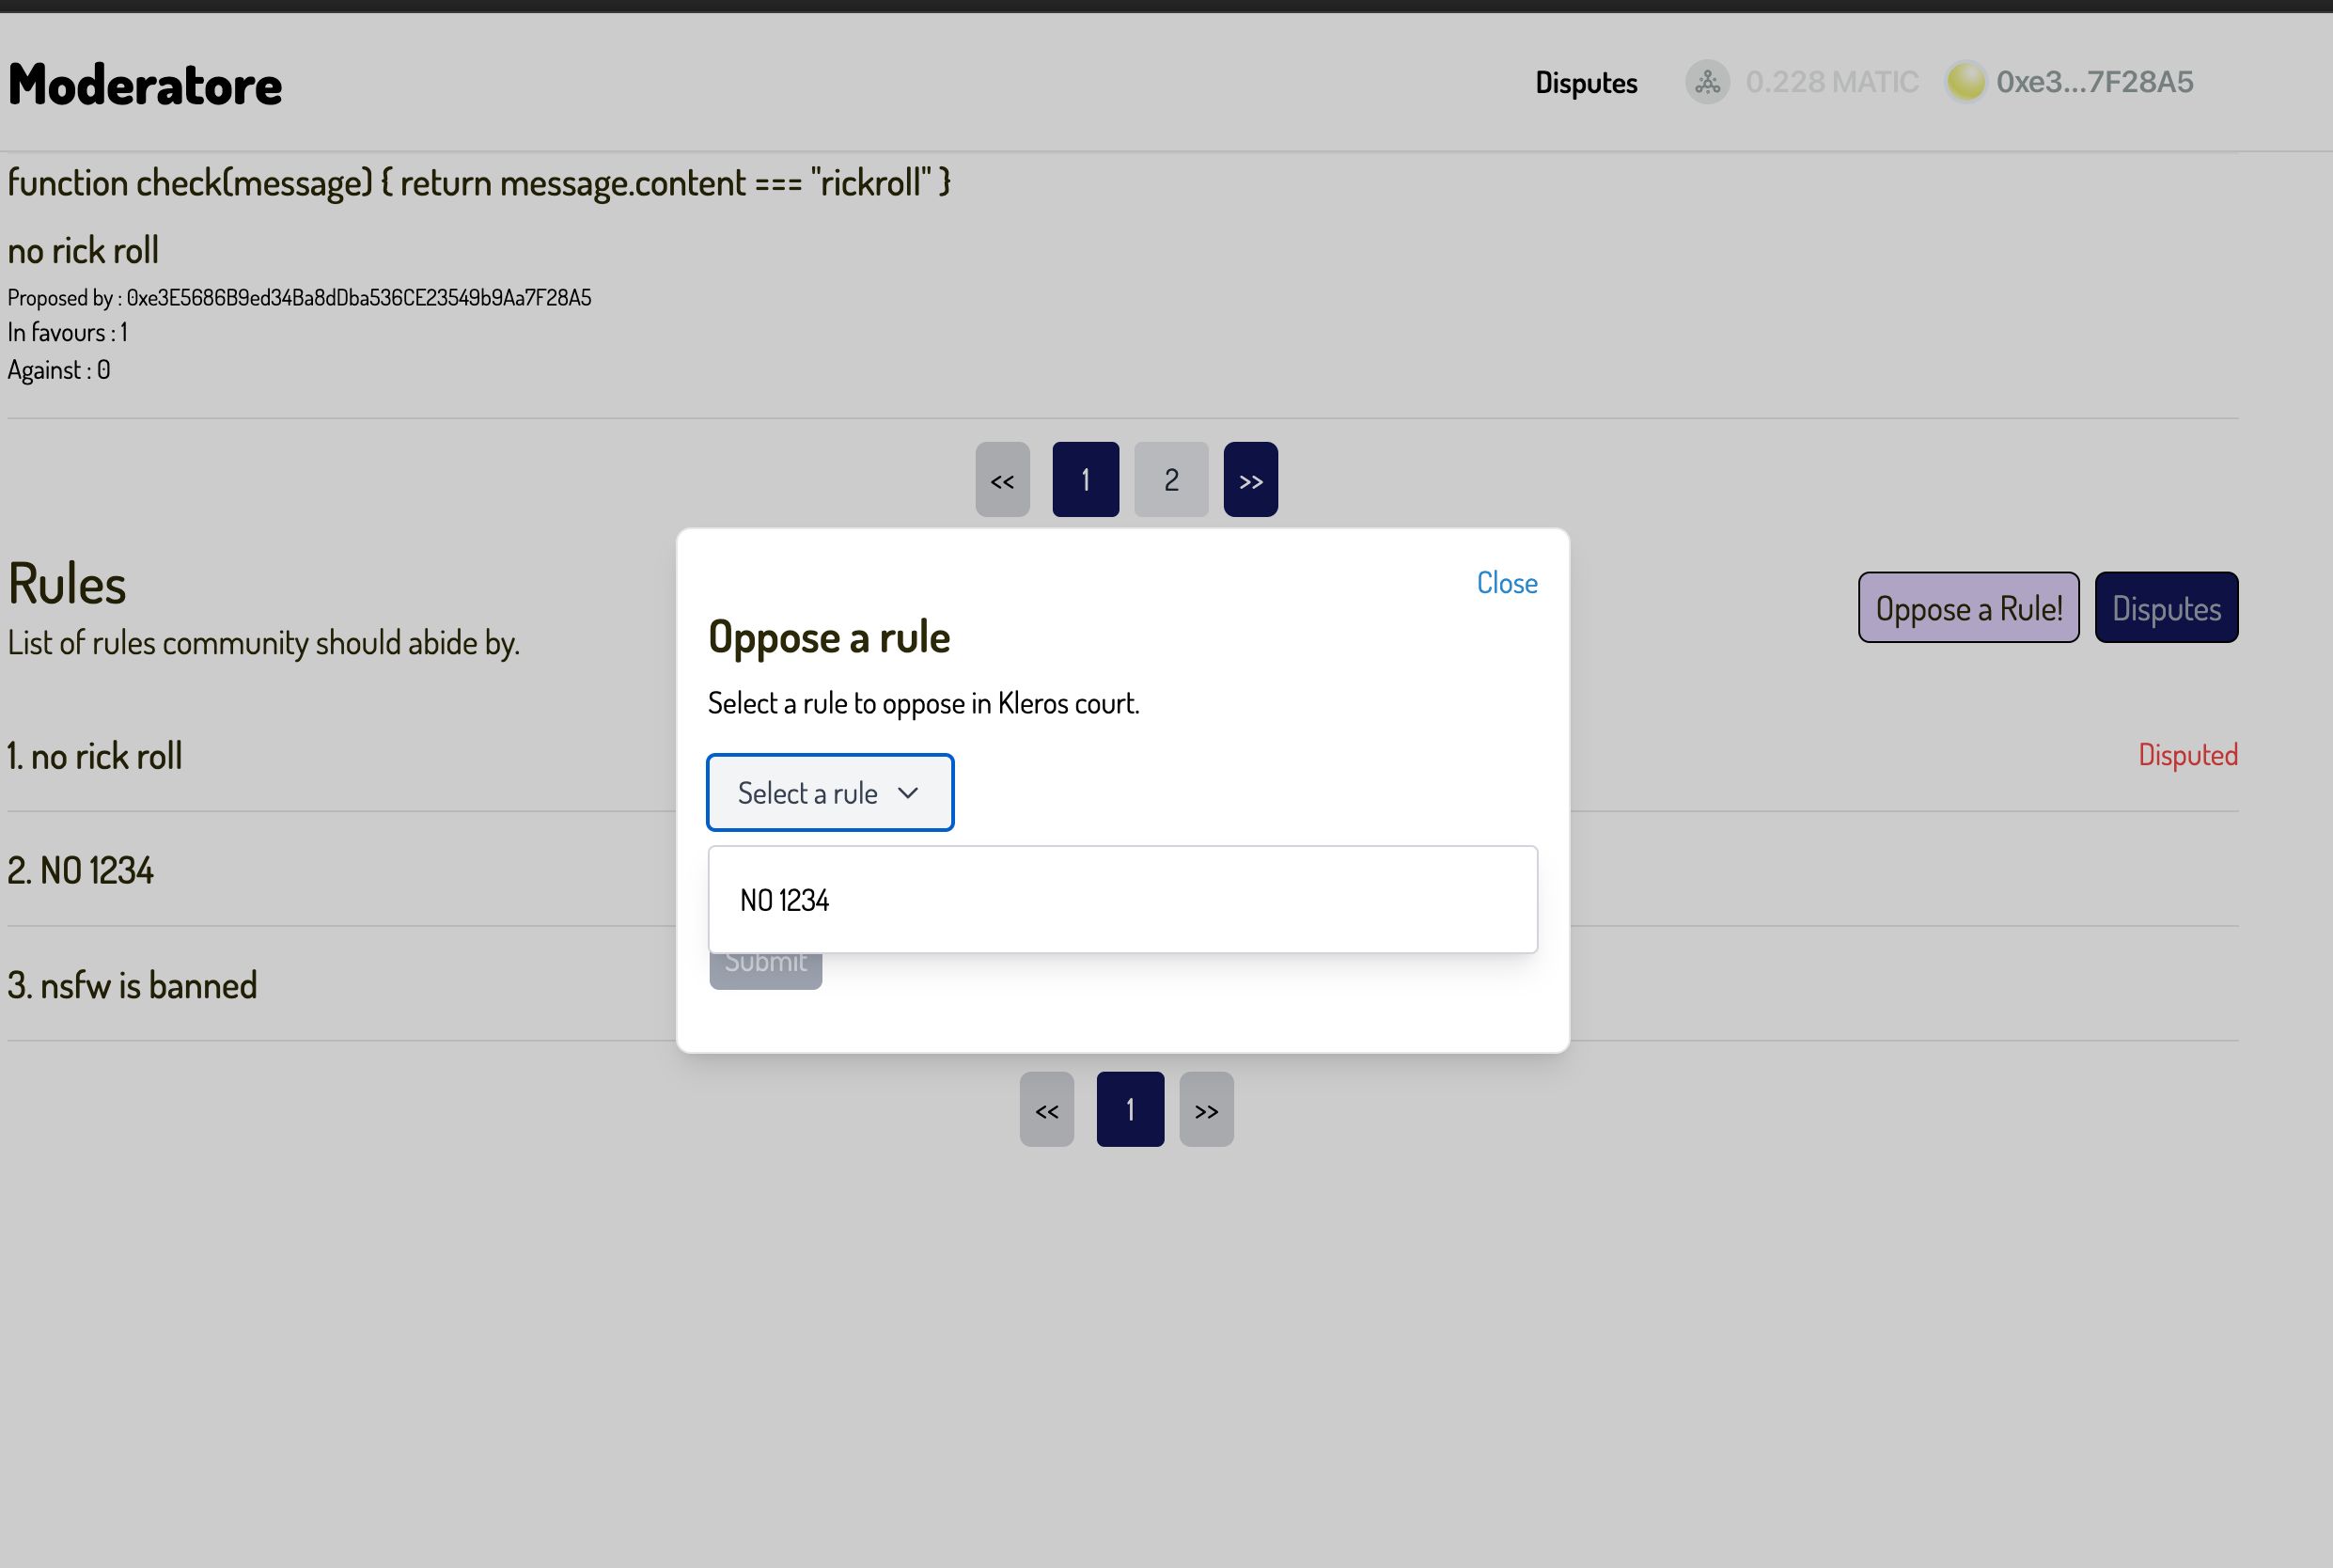This screenshot has height=1568, width=2333.
Task: Click the chevron arrow in rule selector
Action: [909, 791]
